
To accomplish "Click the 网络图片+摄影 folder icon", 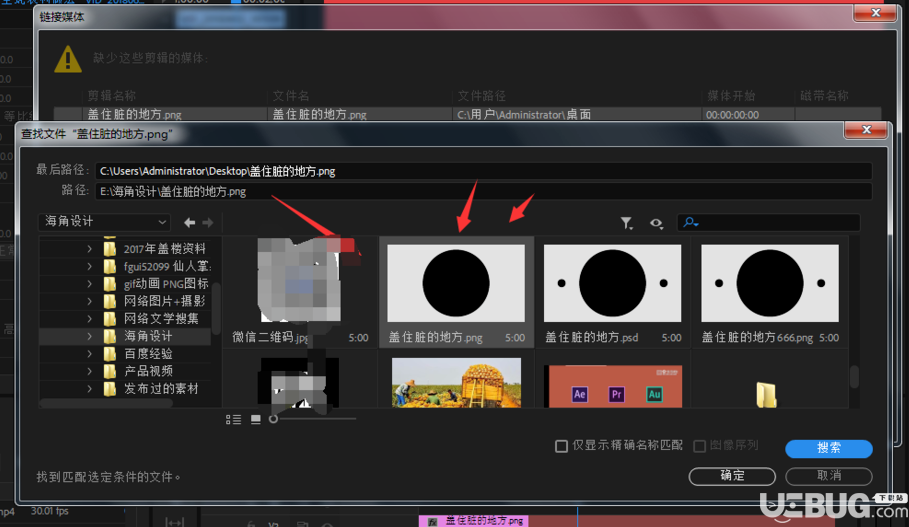I will coord(110,301).
